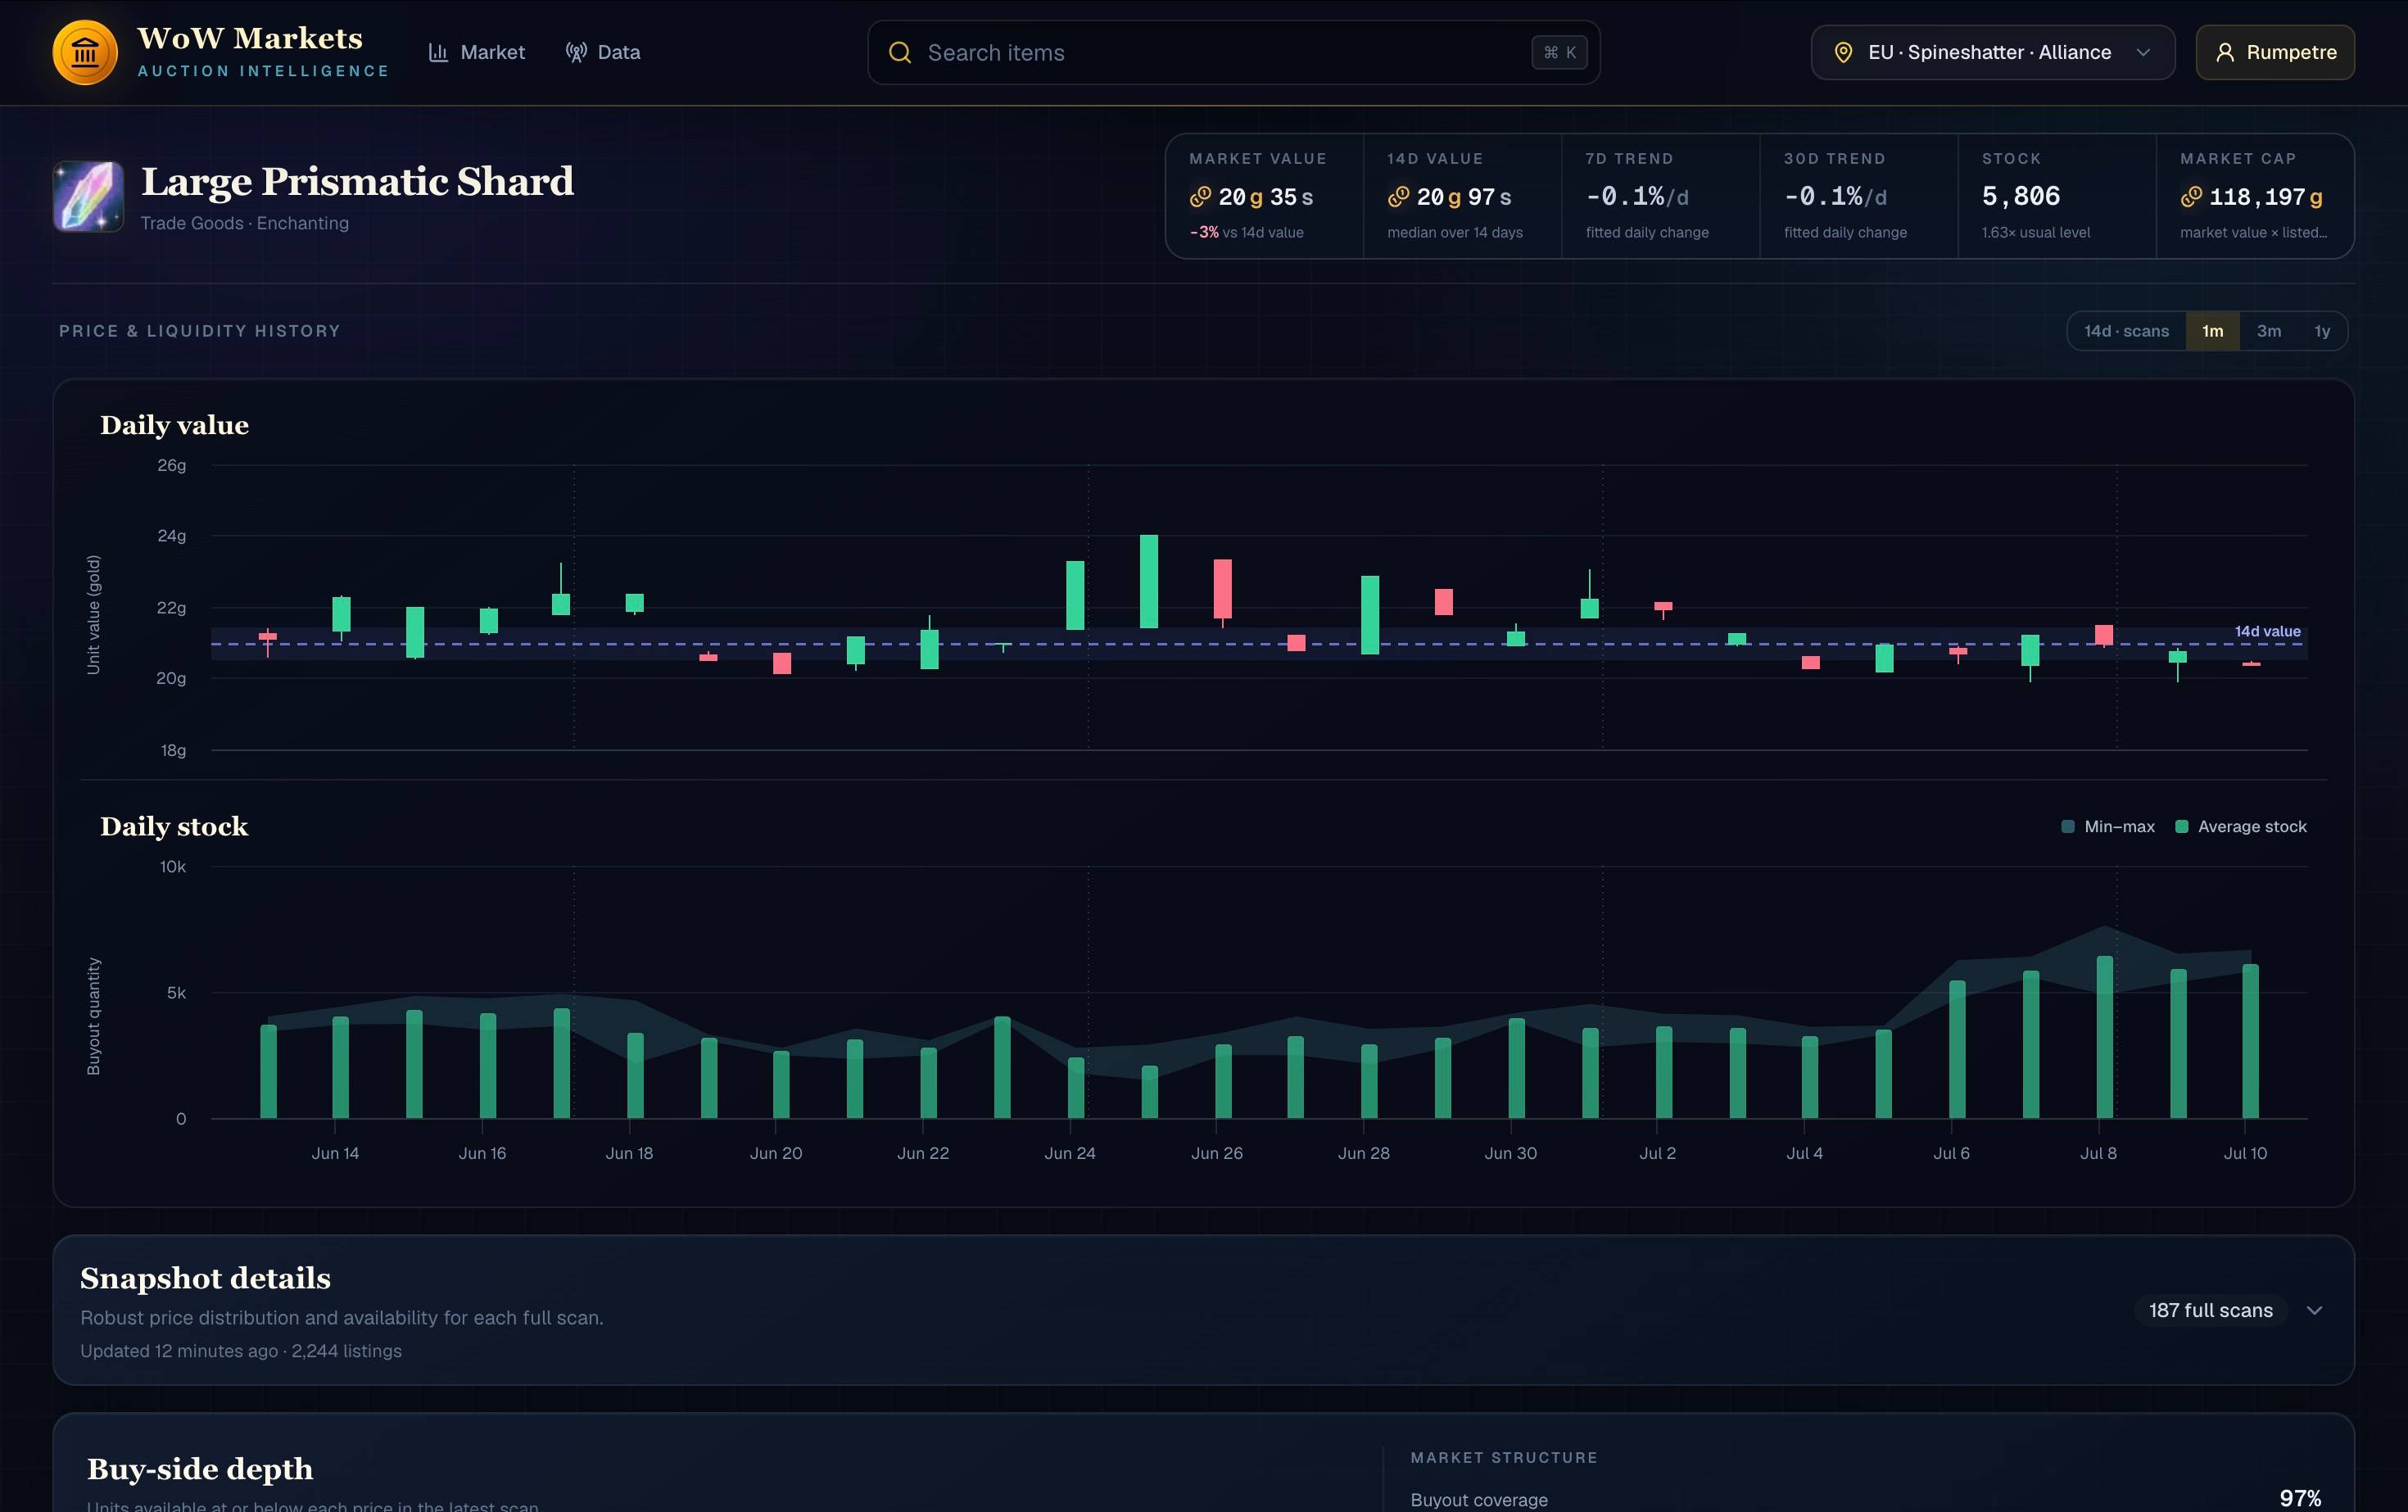This screenshot has width=2408, height=1512.
Task: Click the ⌘ K shortcut badge
Action: point(1559,52)
